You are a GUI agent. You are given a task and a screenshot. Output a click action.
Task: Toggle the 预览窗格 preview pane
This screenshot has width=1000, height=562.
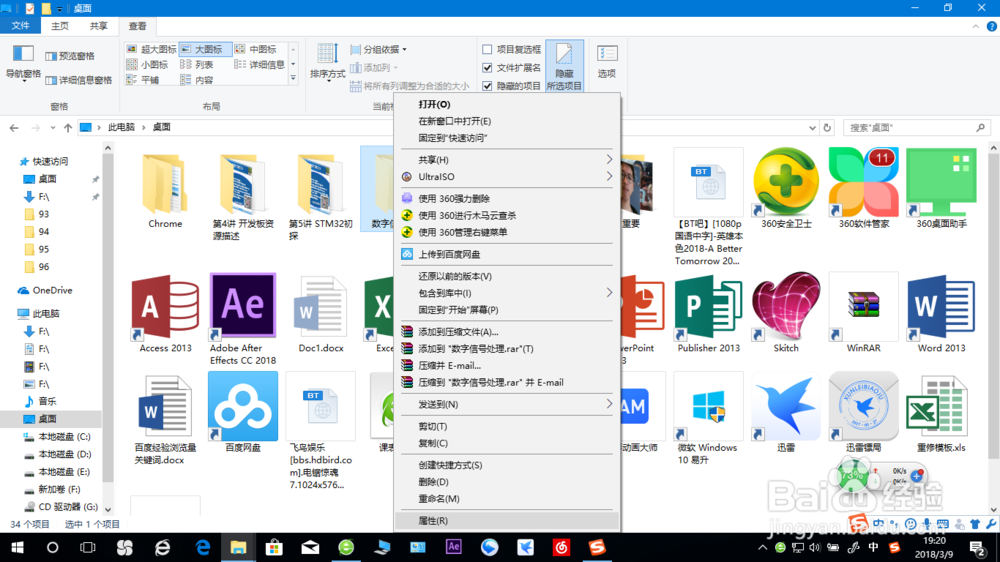click(x=70, y=56)
